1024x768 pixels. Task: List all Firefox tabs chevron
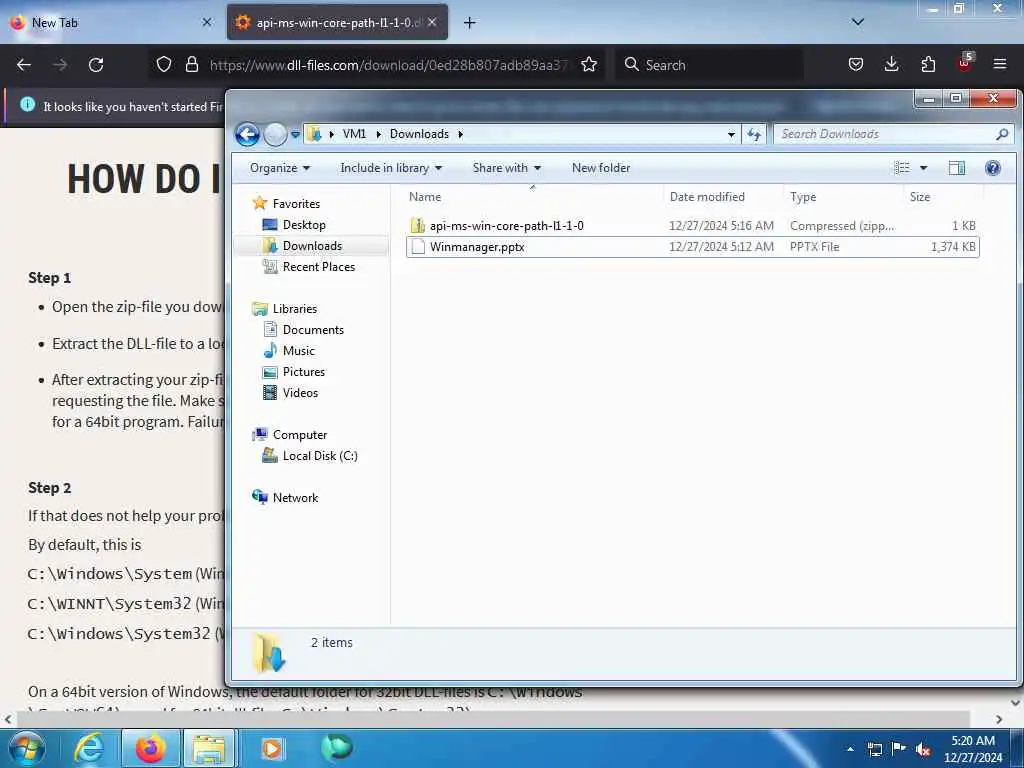858,22
